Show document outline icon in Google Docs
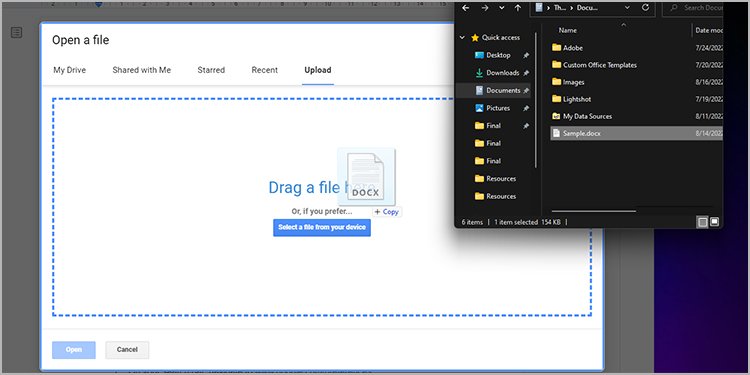The height and width of the screenshot is (375, 750). pos(16,33)
